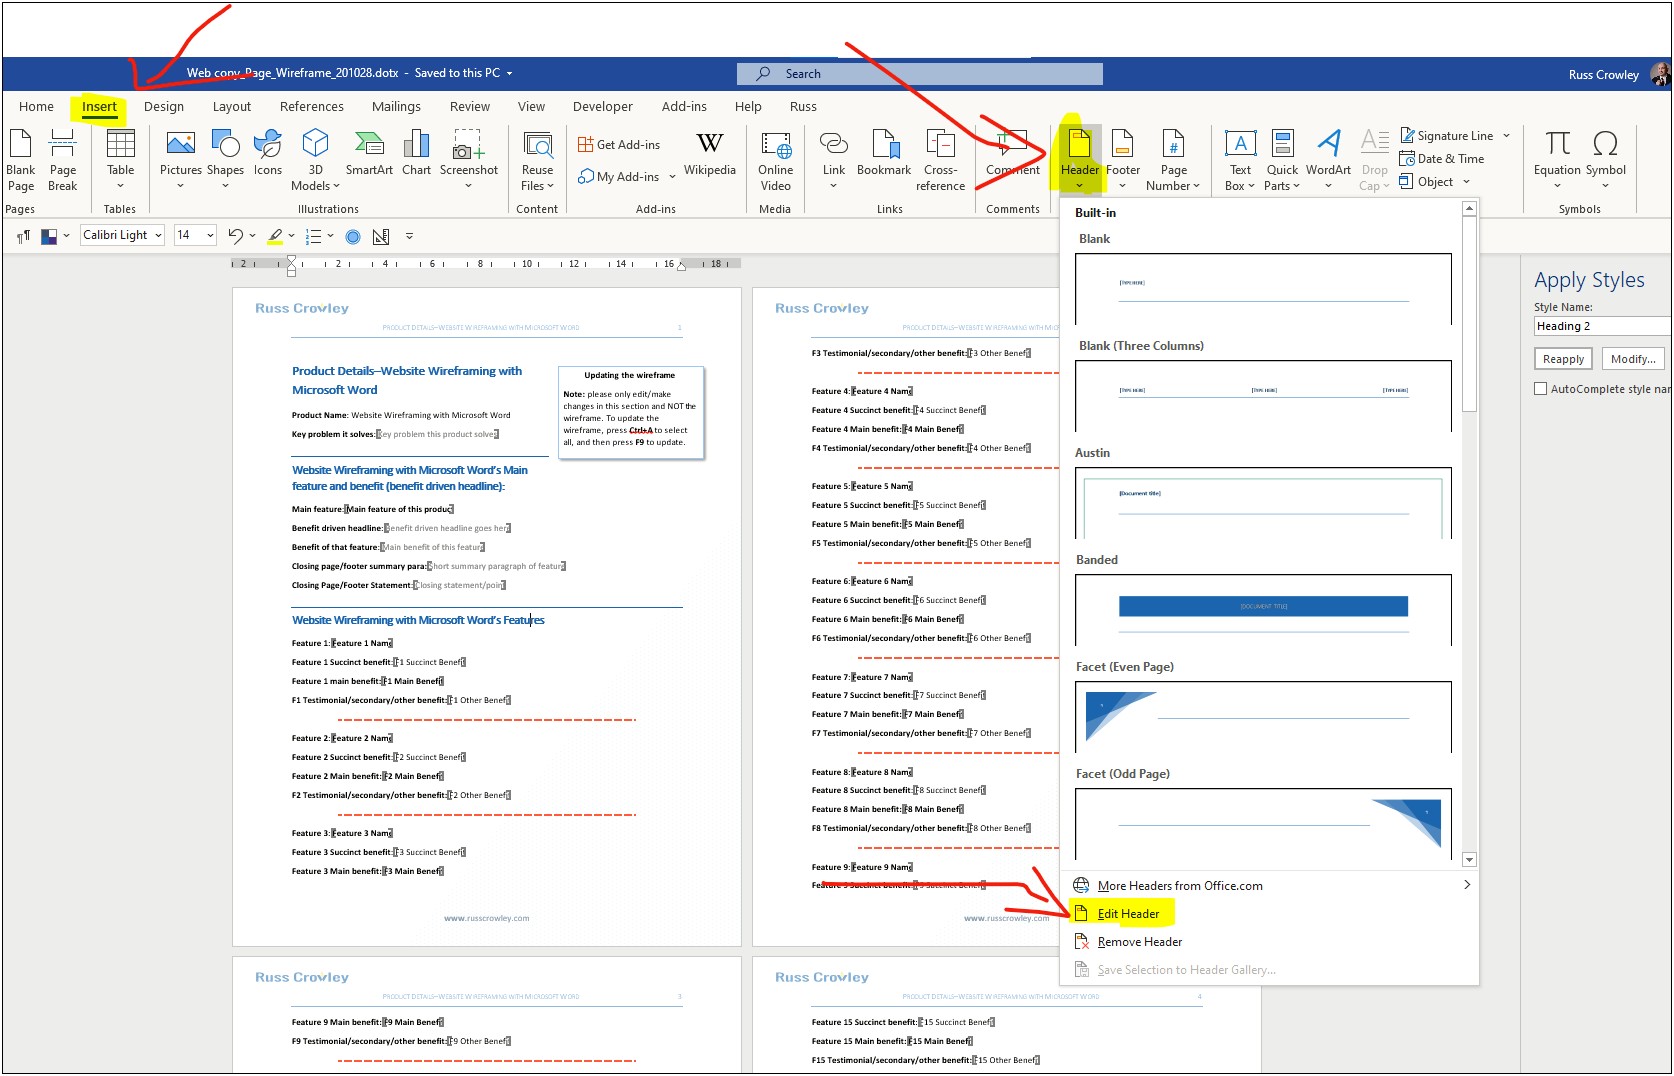Insert a SmartArt graphic

coord(369,155)
